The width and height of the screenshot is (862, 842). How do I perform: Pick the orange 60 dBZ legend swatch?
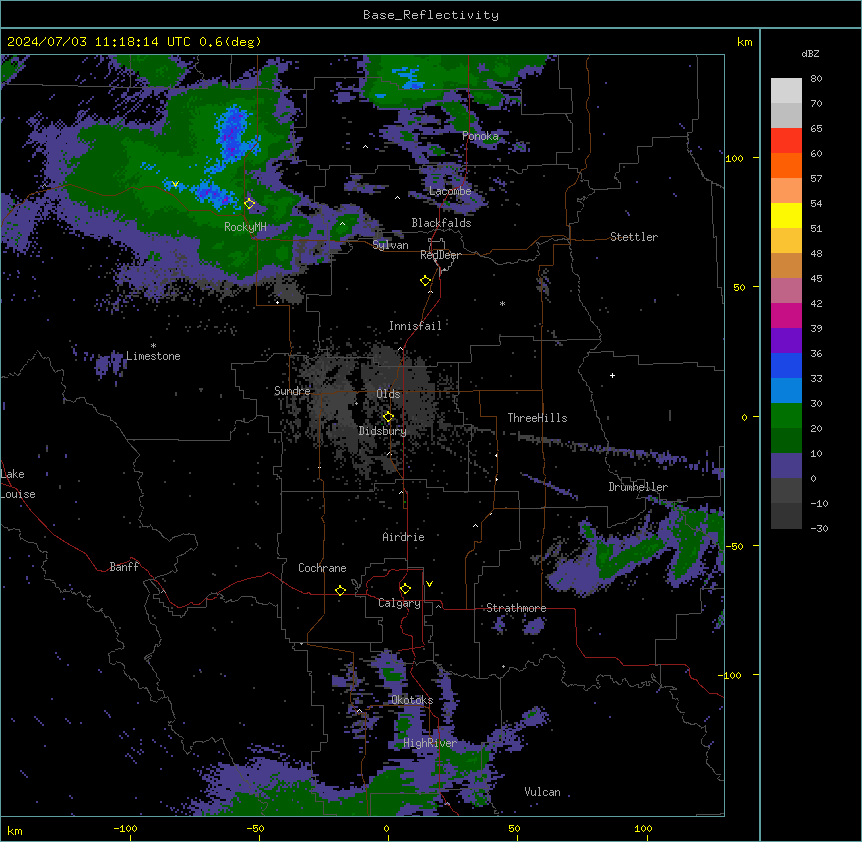point(786,165)
